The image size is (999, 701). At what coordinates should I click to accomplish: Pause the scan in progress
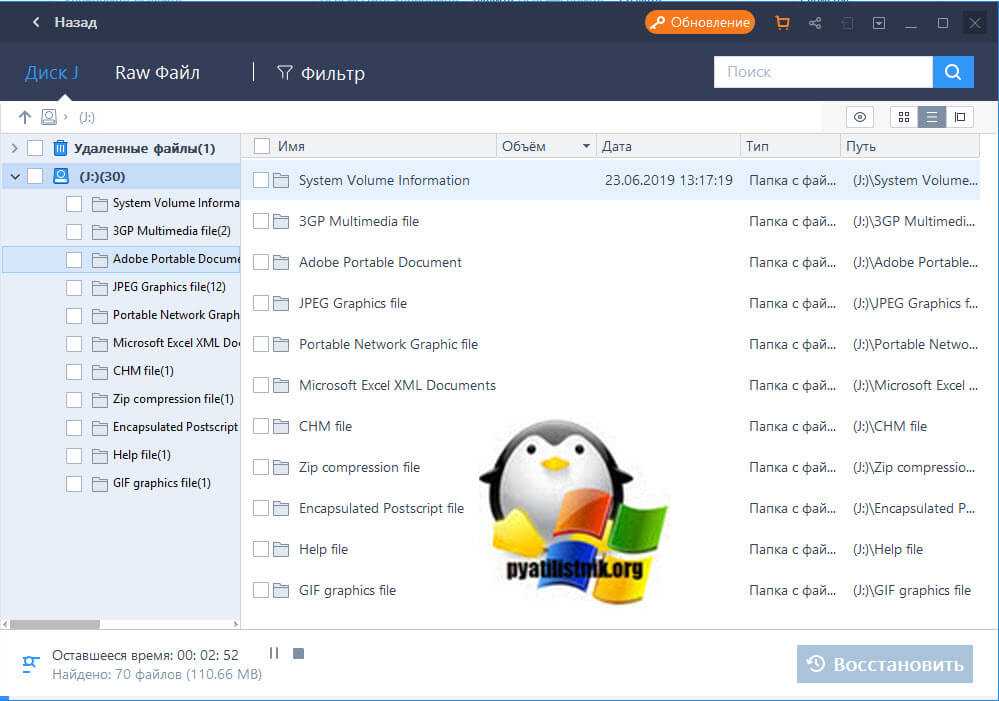[274, 653]
